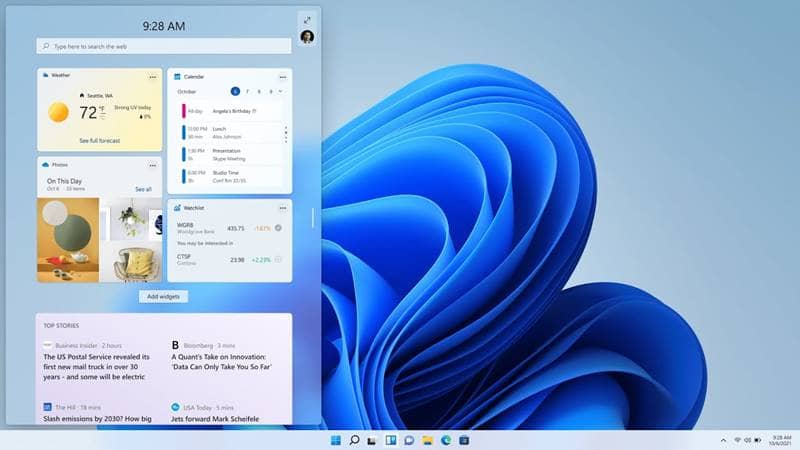Open Microsoft Store on the taskbar
The image size is (800, 450).
pos(464,440)
